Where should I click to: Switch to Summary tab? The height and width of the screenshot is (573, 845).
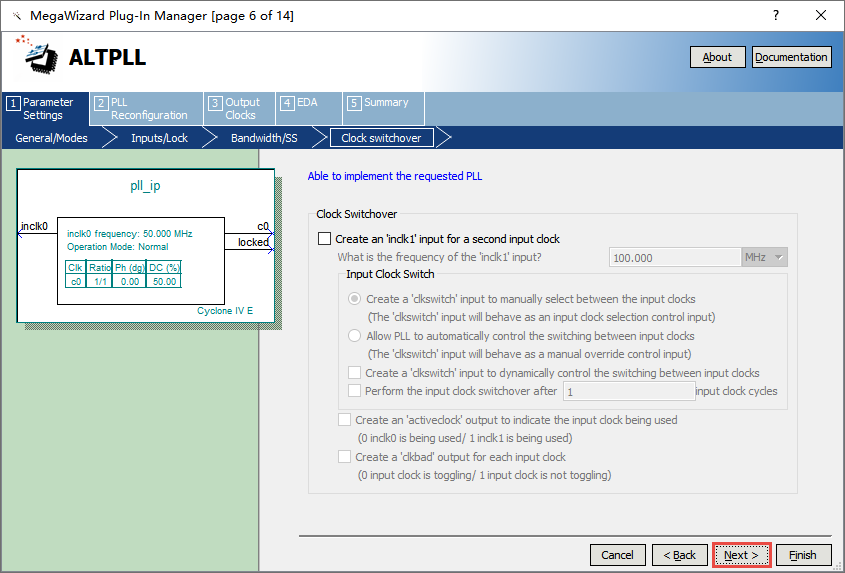point(383,108)
